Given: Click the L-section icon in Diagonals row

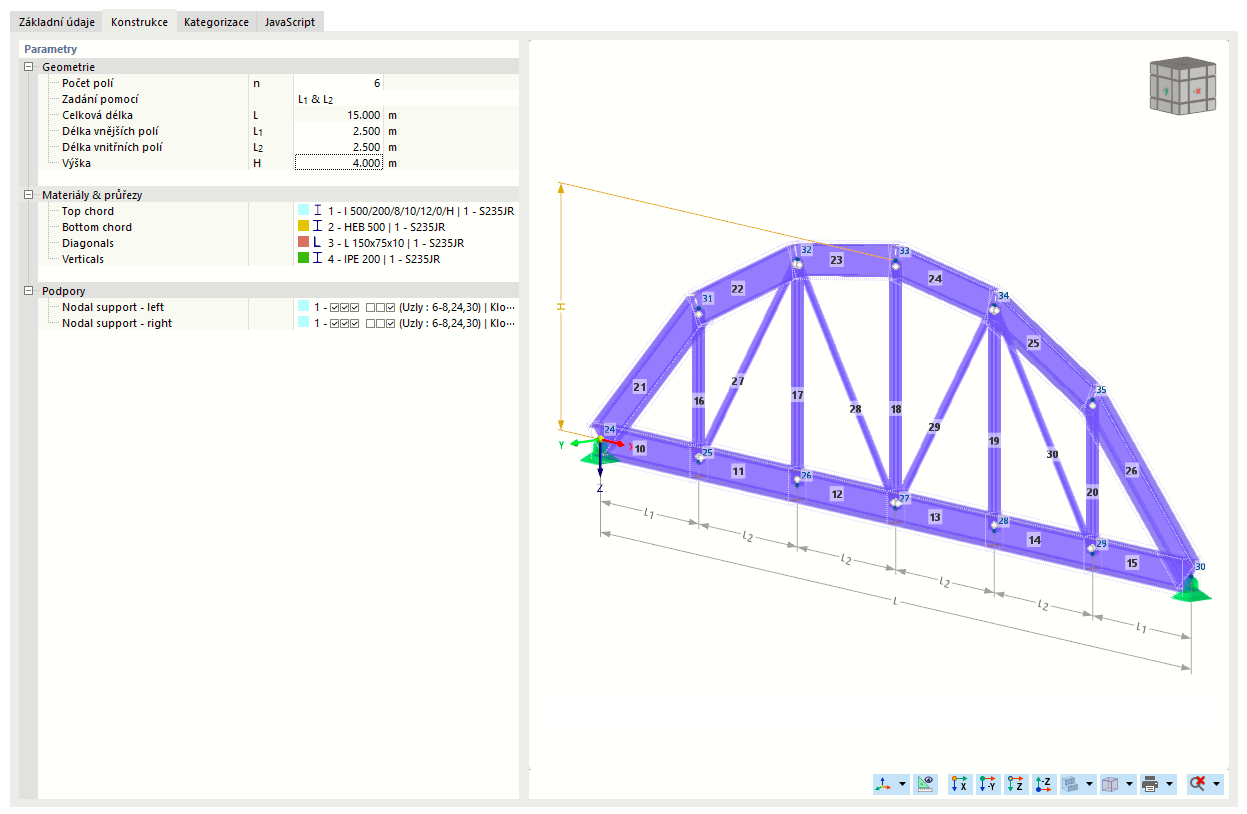Looking at the screenshot, I should tap(318, 243).
